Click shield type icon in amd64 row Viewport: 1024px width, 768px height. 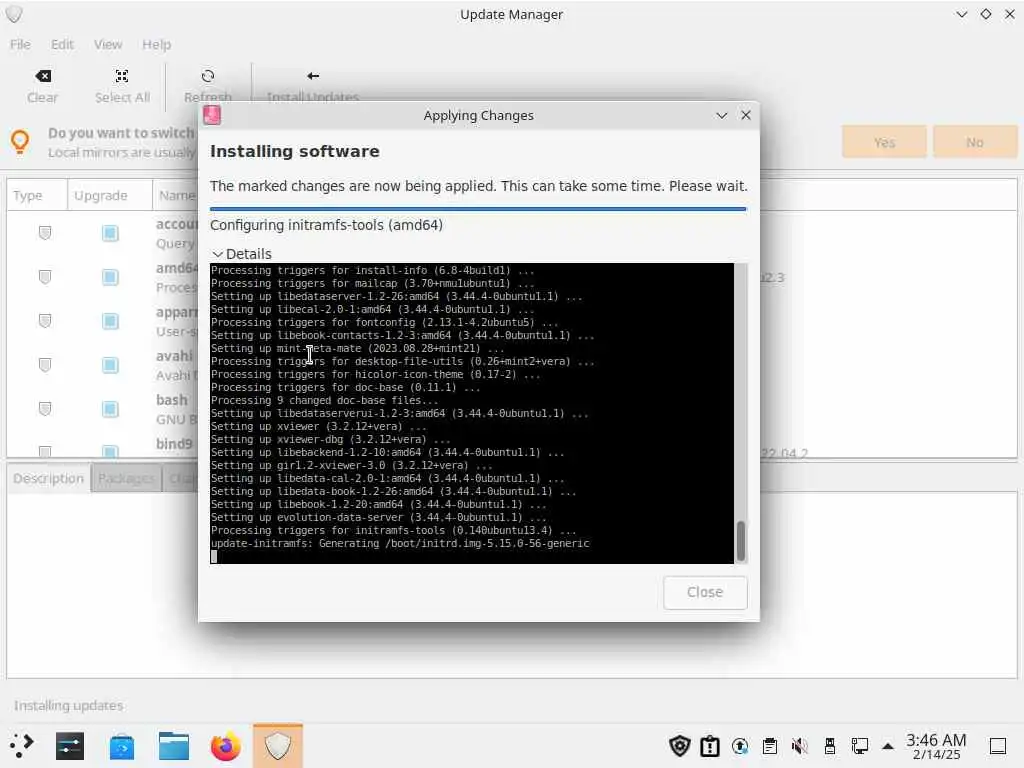44,277
